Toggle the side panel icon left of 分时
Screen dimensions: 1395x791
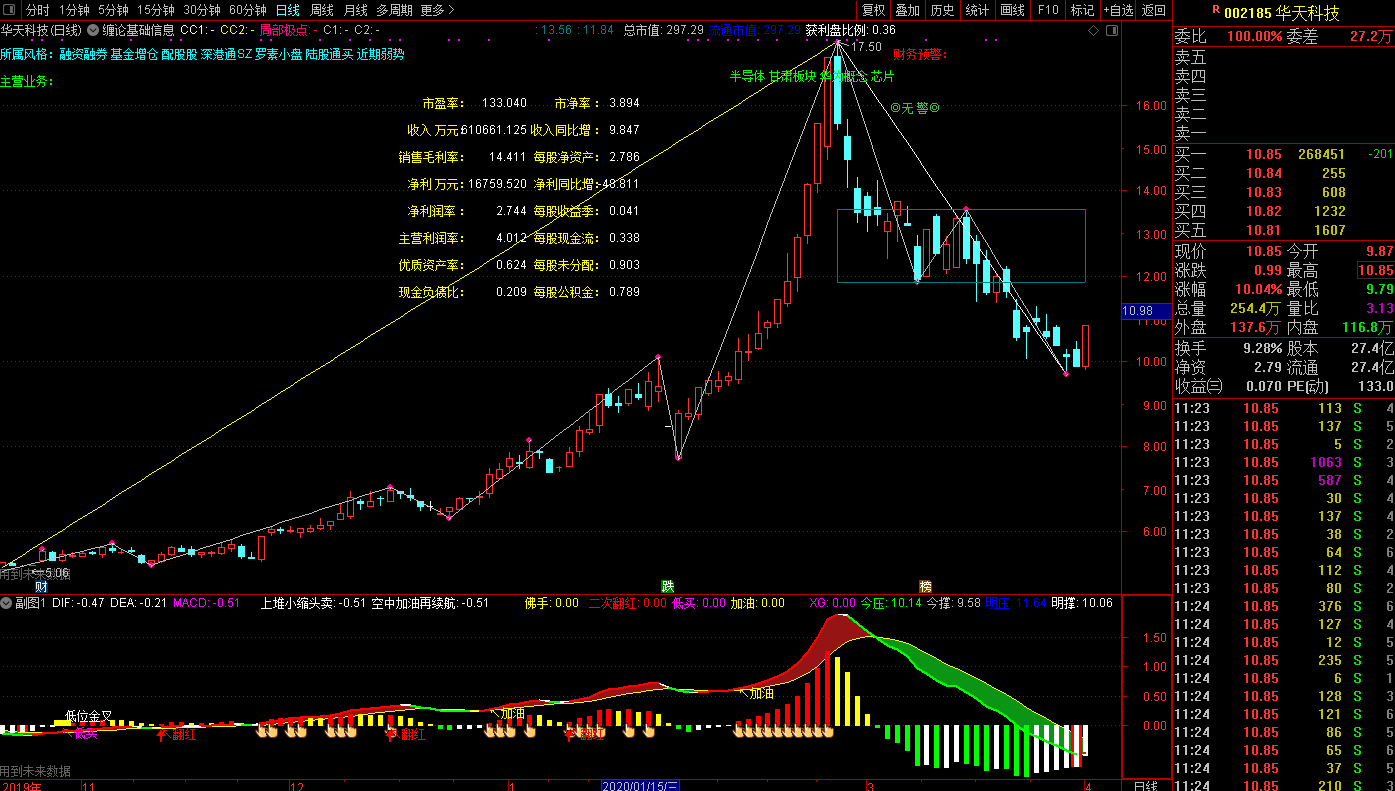coord(11,10)
